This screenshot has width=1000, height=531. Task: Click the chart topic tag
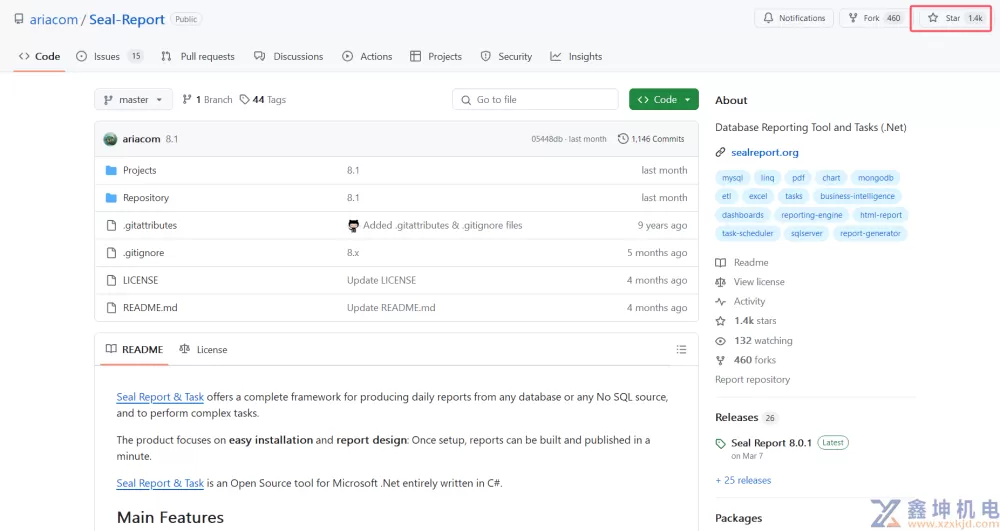coord(831,178)
